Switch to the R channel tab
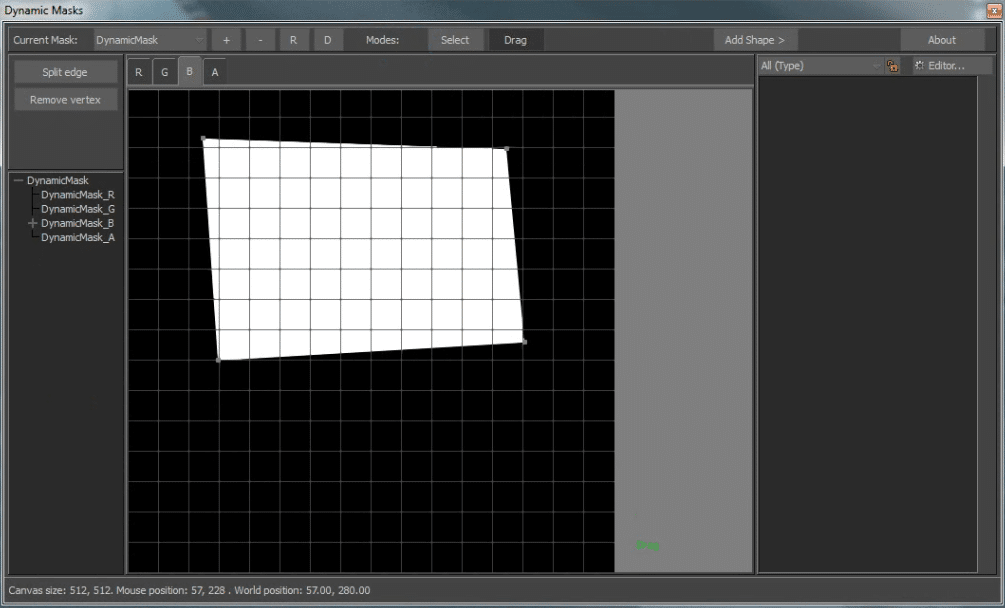This screenshot has height=608, width=1005. (x=139, y=72)
